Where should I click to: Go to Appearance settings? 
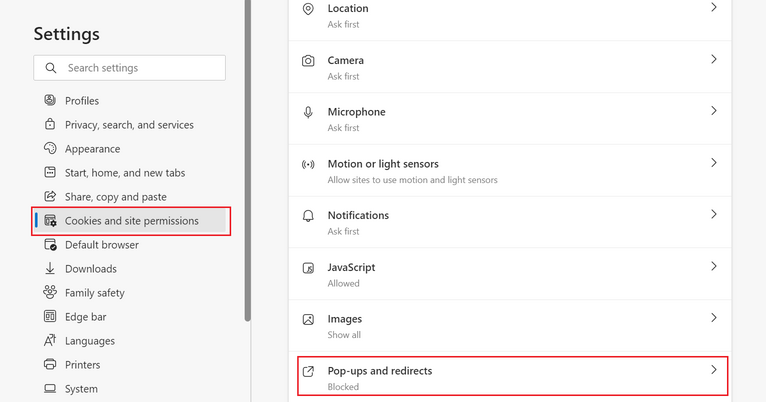[x=92, y=149]
